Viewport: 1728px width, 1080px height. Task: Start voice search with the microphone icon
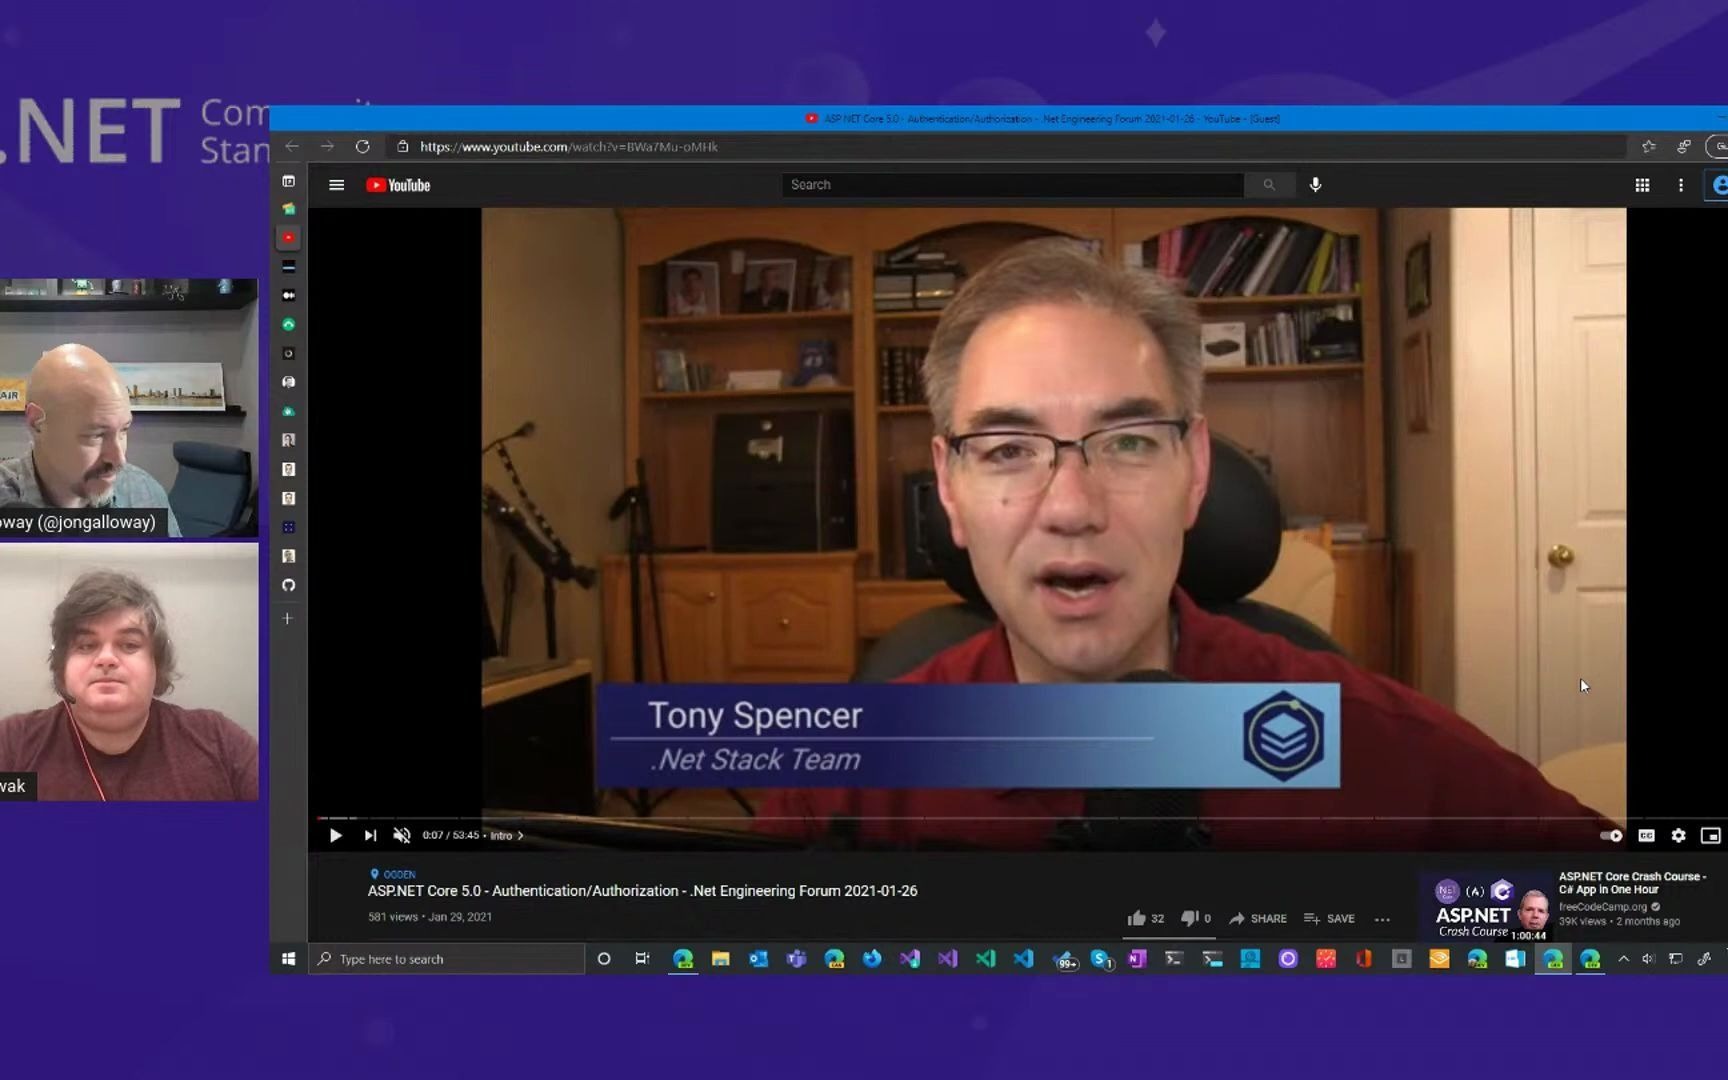click(x=1315, y=184)
